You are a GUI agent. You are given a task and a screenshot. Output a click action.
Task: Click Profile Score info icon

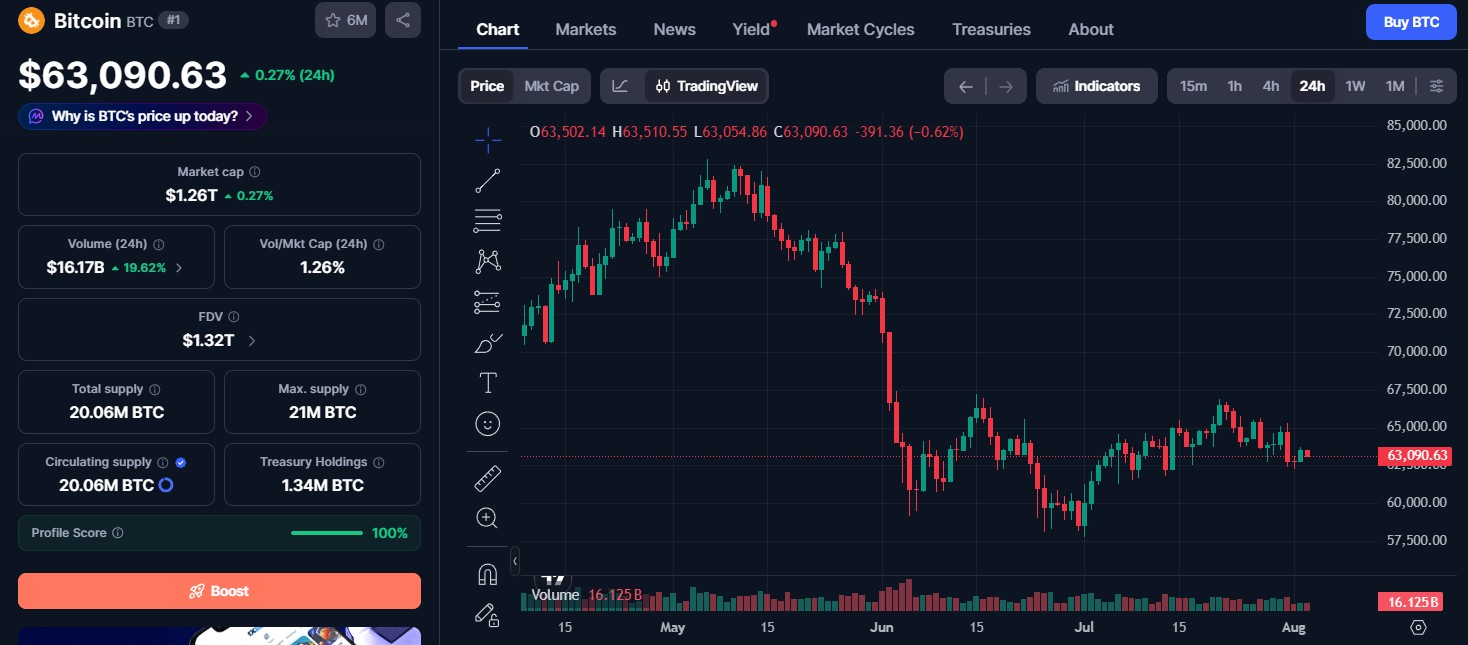[x=118, y=533]
